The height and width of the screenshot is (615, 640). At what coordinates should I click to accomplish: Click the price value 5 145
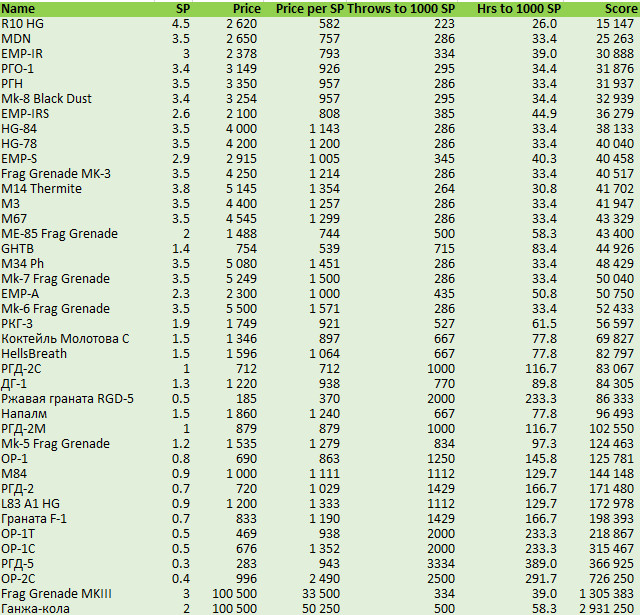point(241,189)
